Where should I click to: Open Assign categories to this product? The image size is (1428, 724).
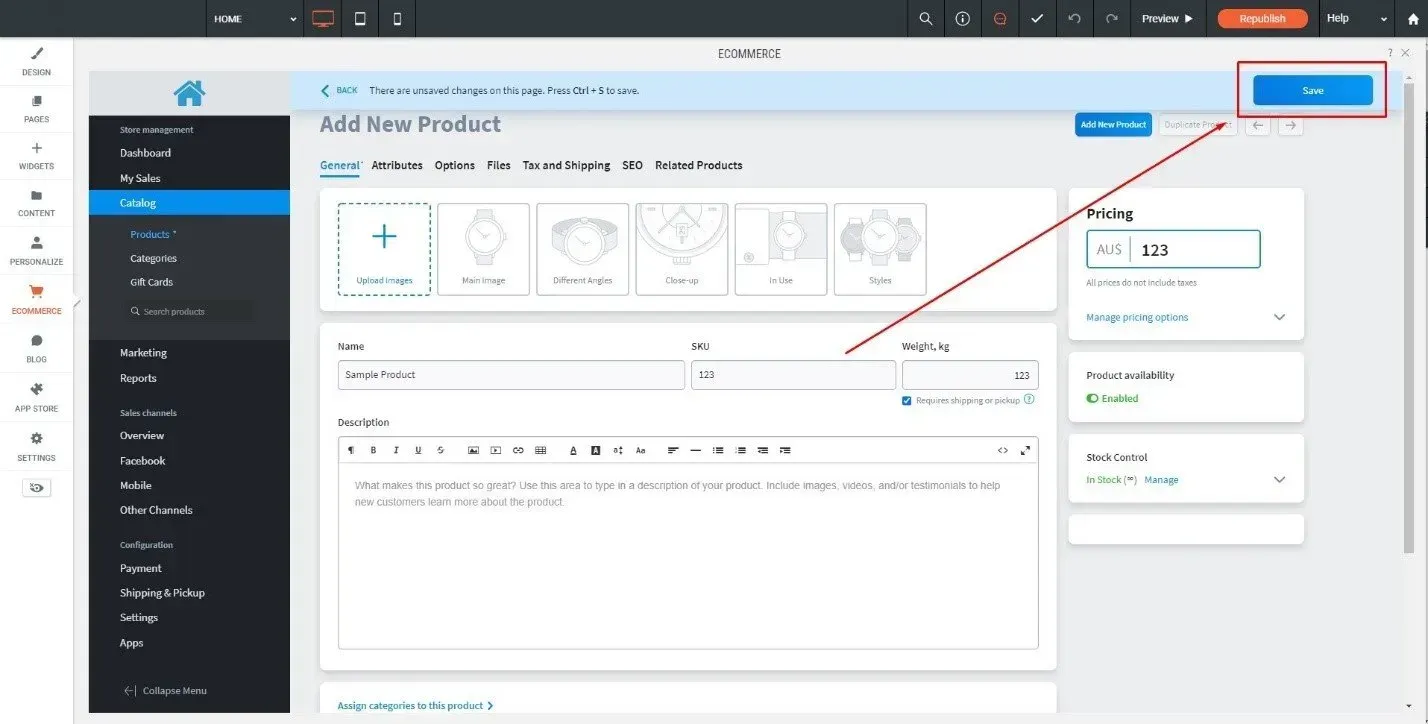[415, 705]
